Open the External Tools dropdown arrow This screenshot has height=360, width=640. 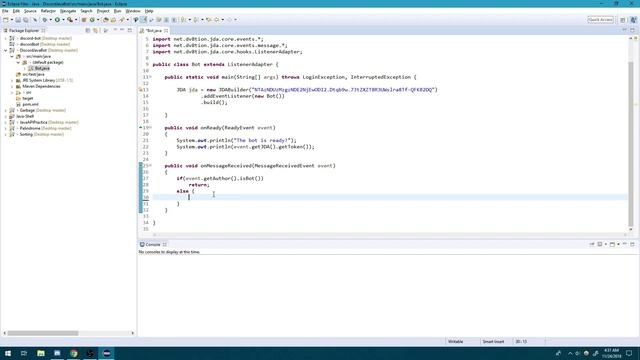(76, 20)
